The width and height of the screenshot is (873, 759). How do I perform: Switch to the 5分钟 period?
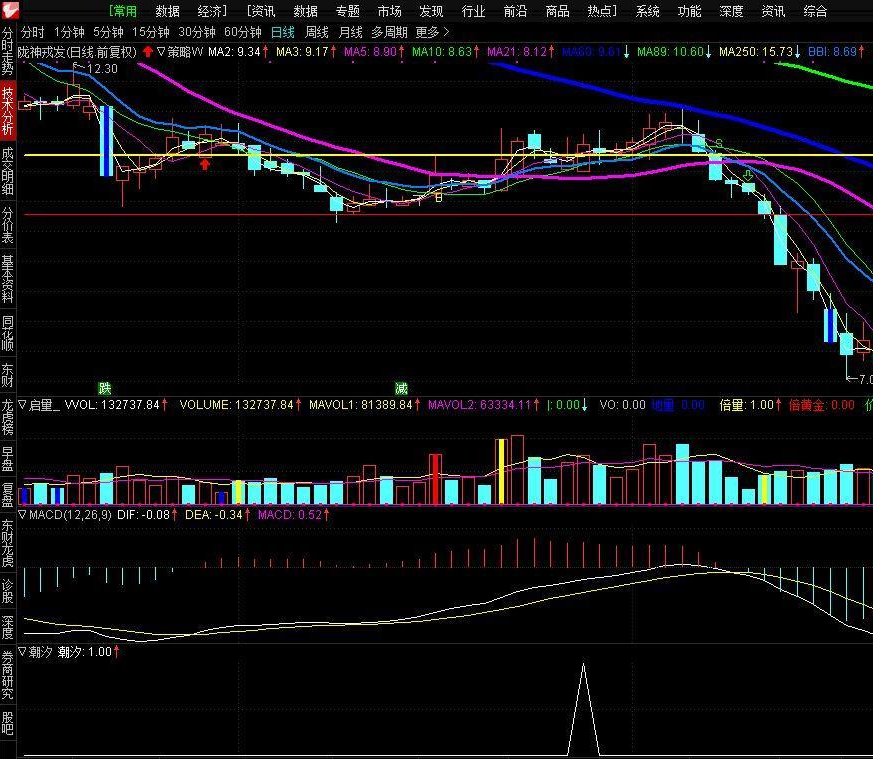[x=108, y=32]
